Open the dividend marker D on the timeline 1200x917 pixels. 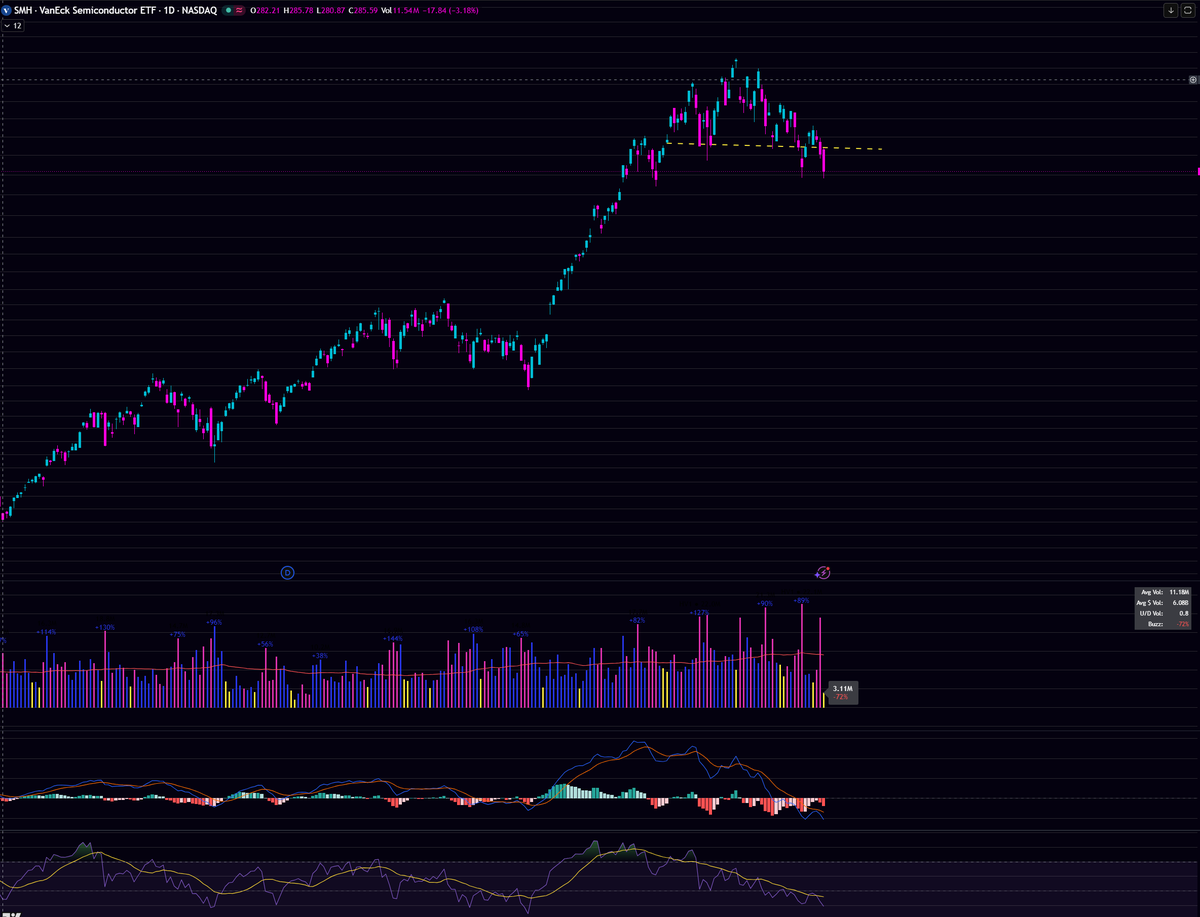click(287, 573)
